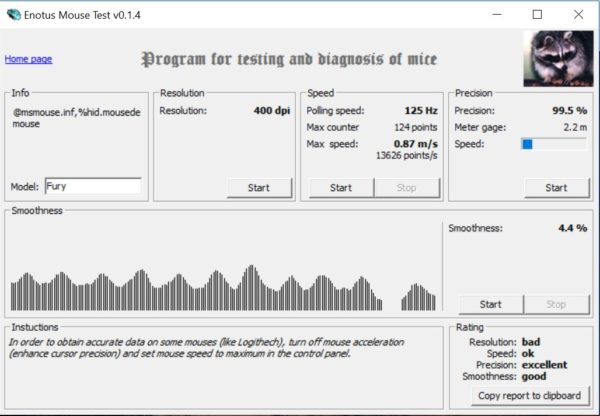The image size is (600, 416).
Task: Open the Home page link
Action: (28, 59)
